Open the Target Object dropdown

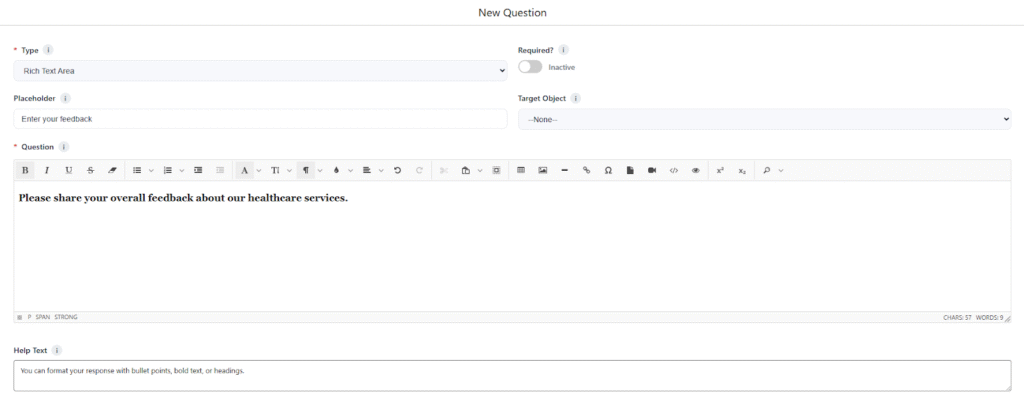tap(764, 120)
